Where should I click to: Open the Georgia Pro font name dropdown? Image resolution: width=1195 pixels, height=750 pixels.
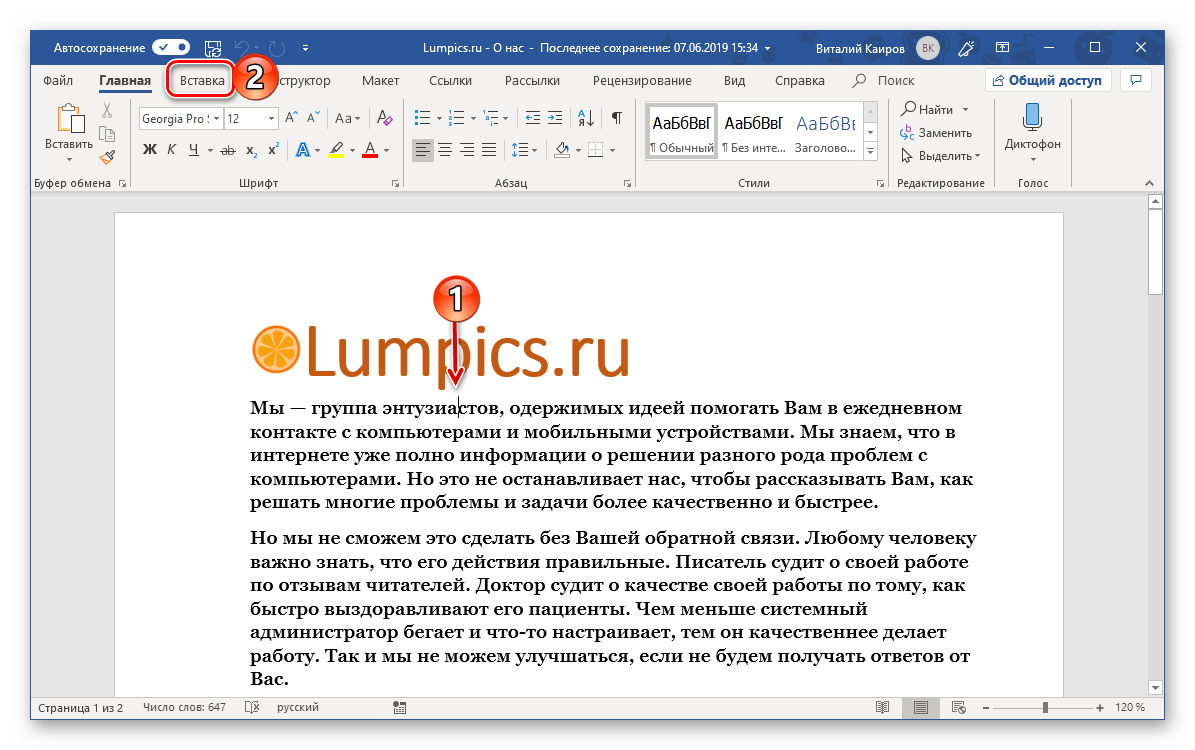coord(215,118)
